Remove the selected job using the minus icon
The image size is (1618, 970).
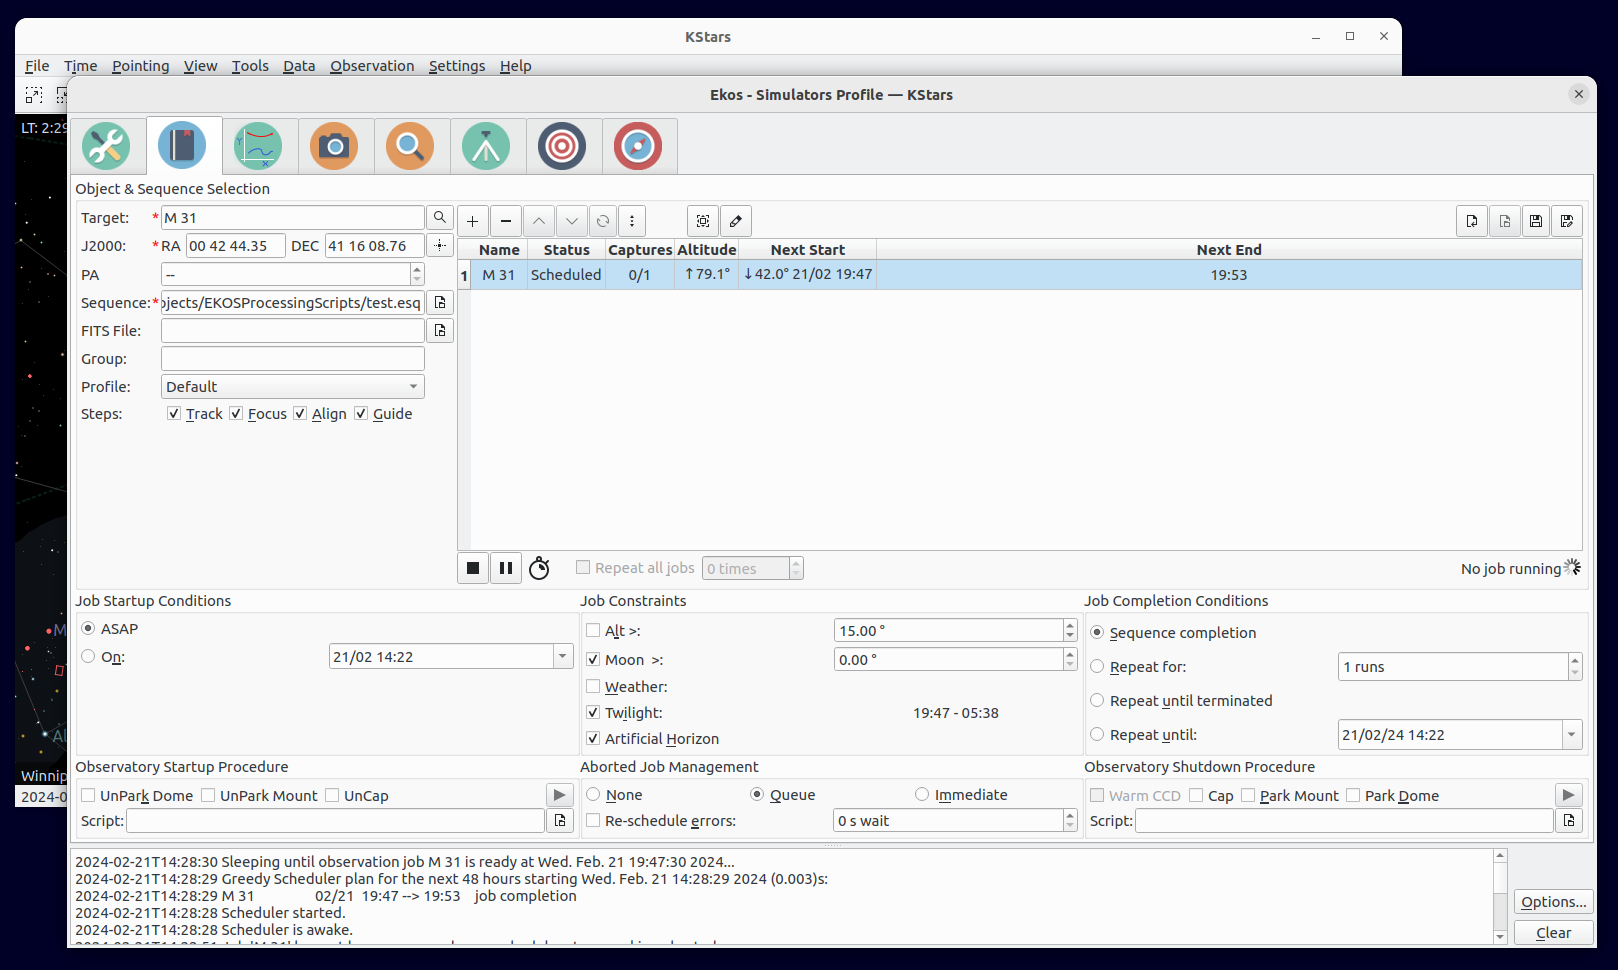505,221
